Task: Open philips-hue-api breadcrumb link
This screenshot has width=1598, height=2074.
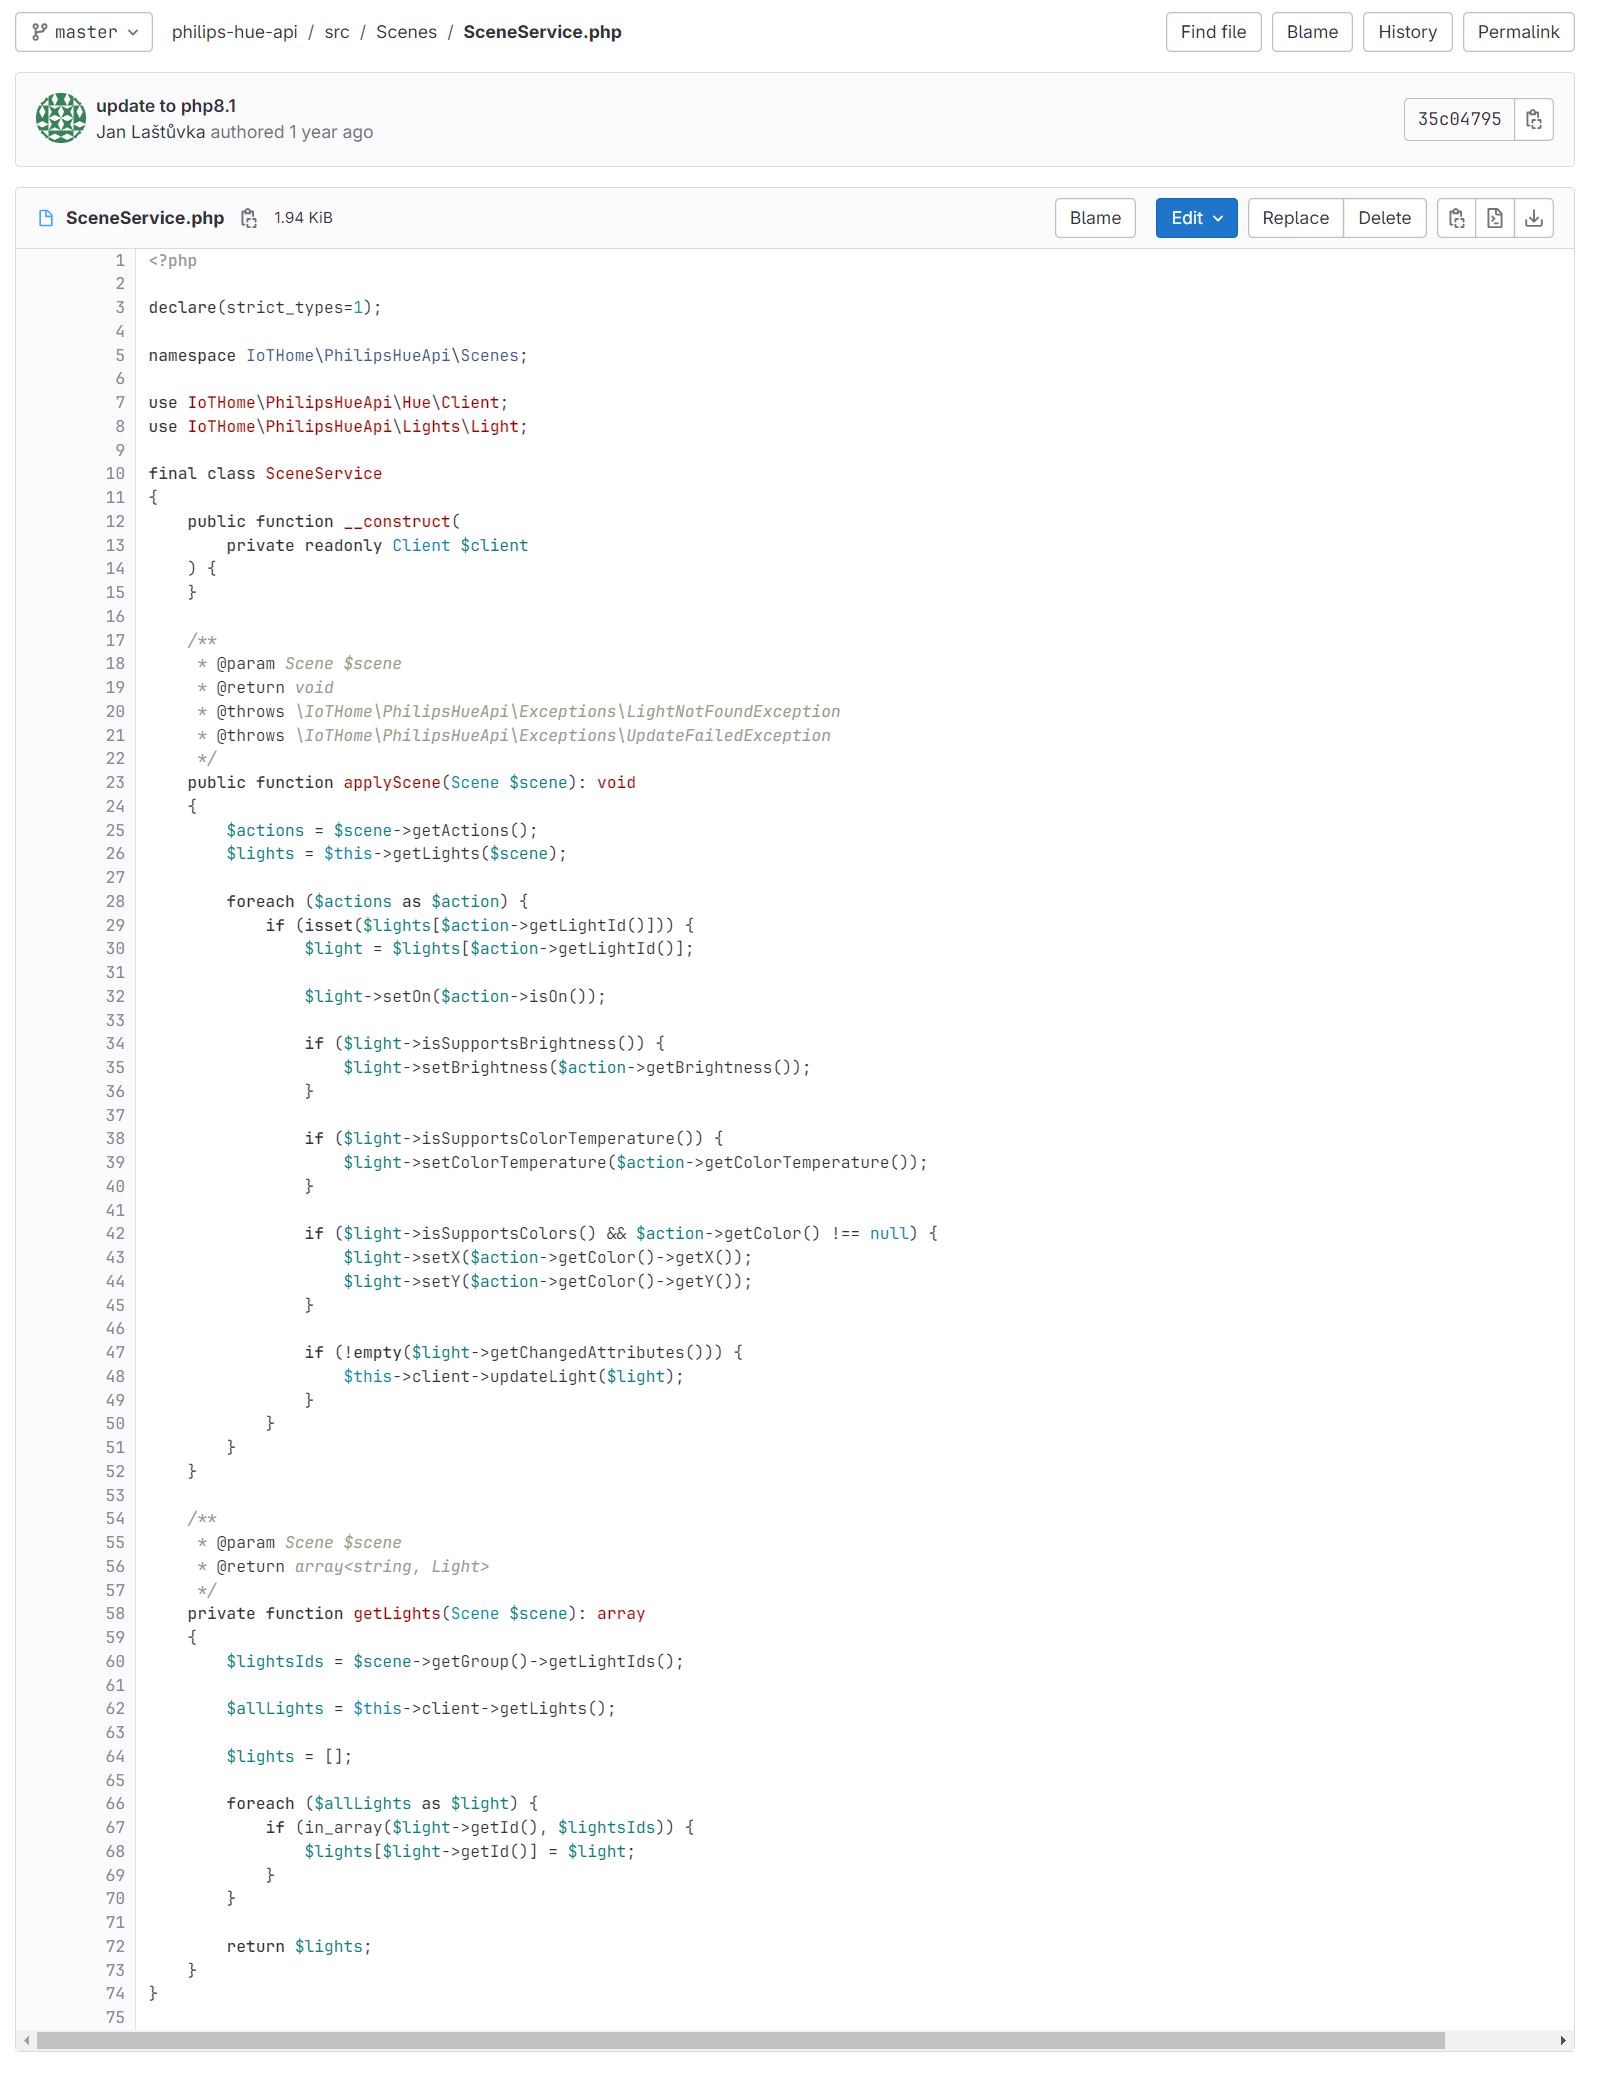Action: [x=235, y=32]
